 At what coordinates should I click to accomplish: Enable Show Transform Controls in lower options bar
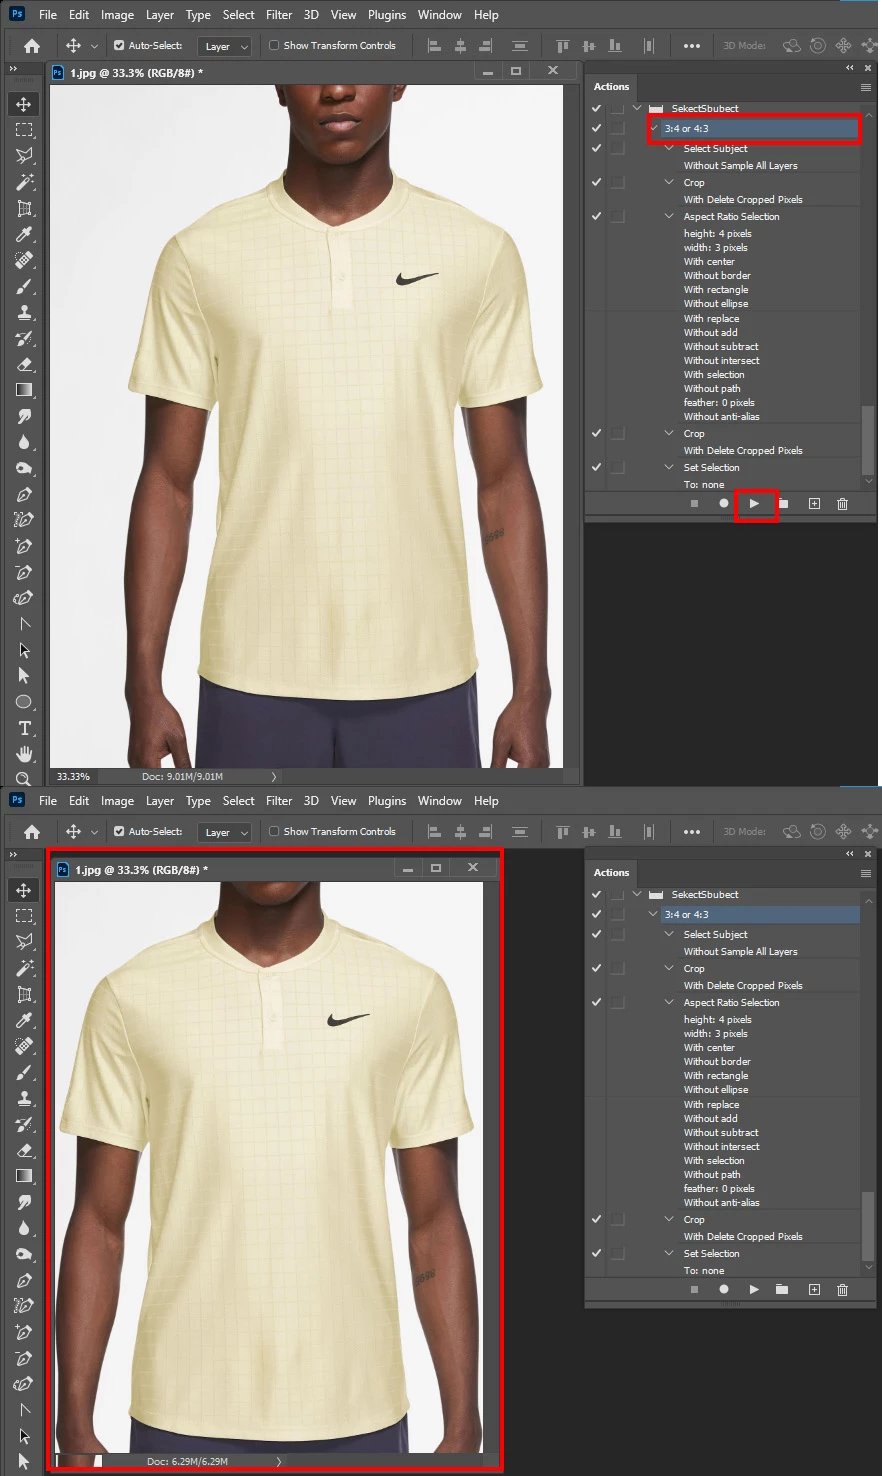[x=274, y=831]
